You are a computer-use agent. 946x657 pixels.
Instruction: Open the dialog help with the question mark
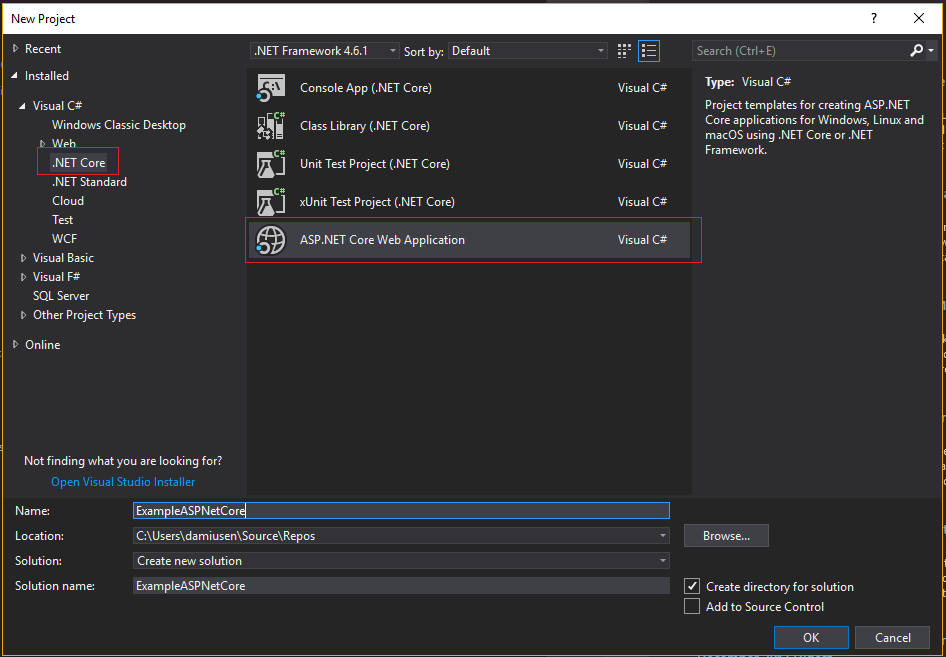pos(873,18)
